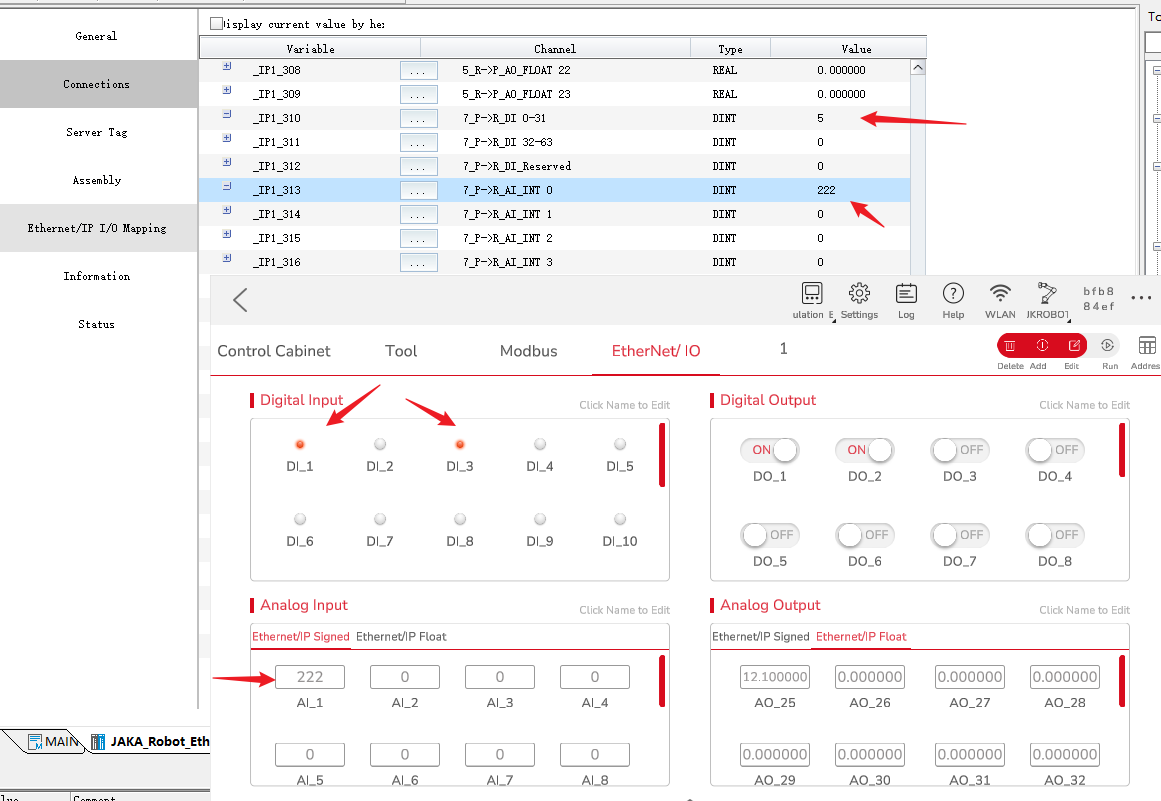Viewport: 1161px width, 801px height.
Task: Expand the _IP1_311 variable row
Action: pyautogui.click(x=226, y=139)
